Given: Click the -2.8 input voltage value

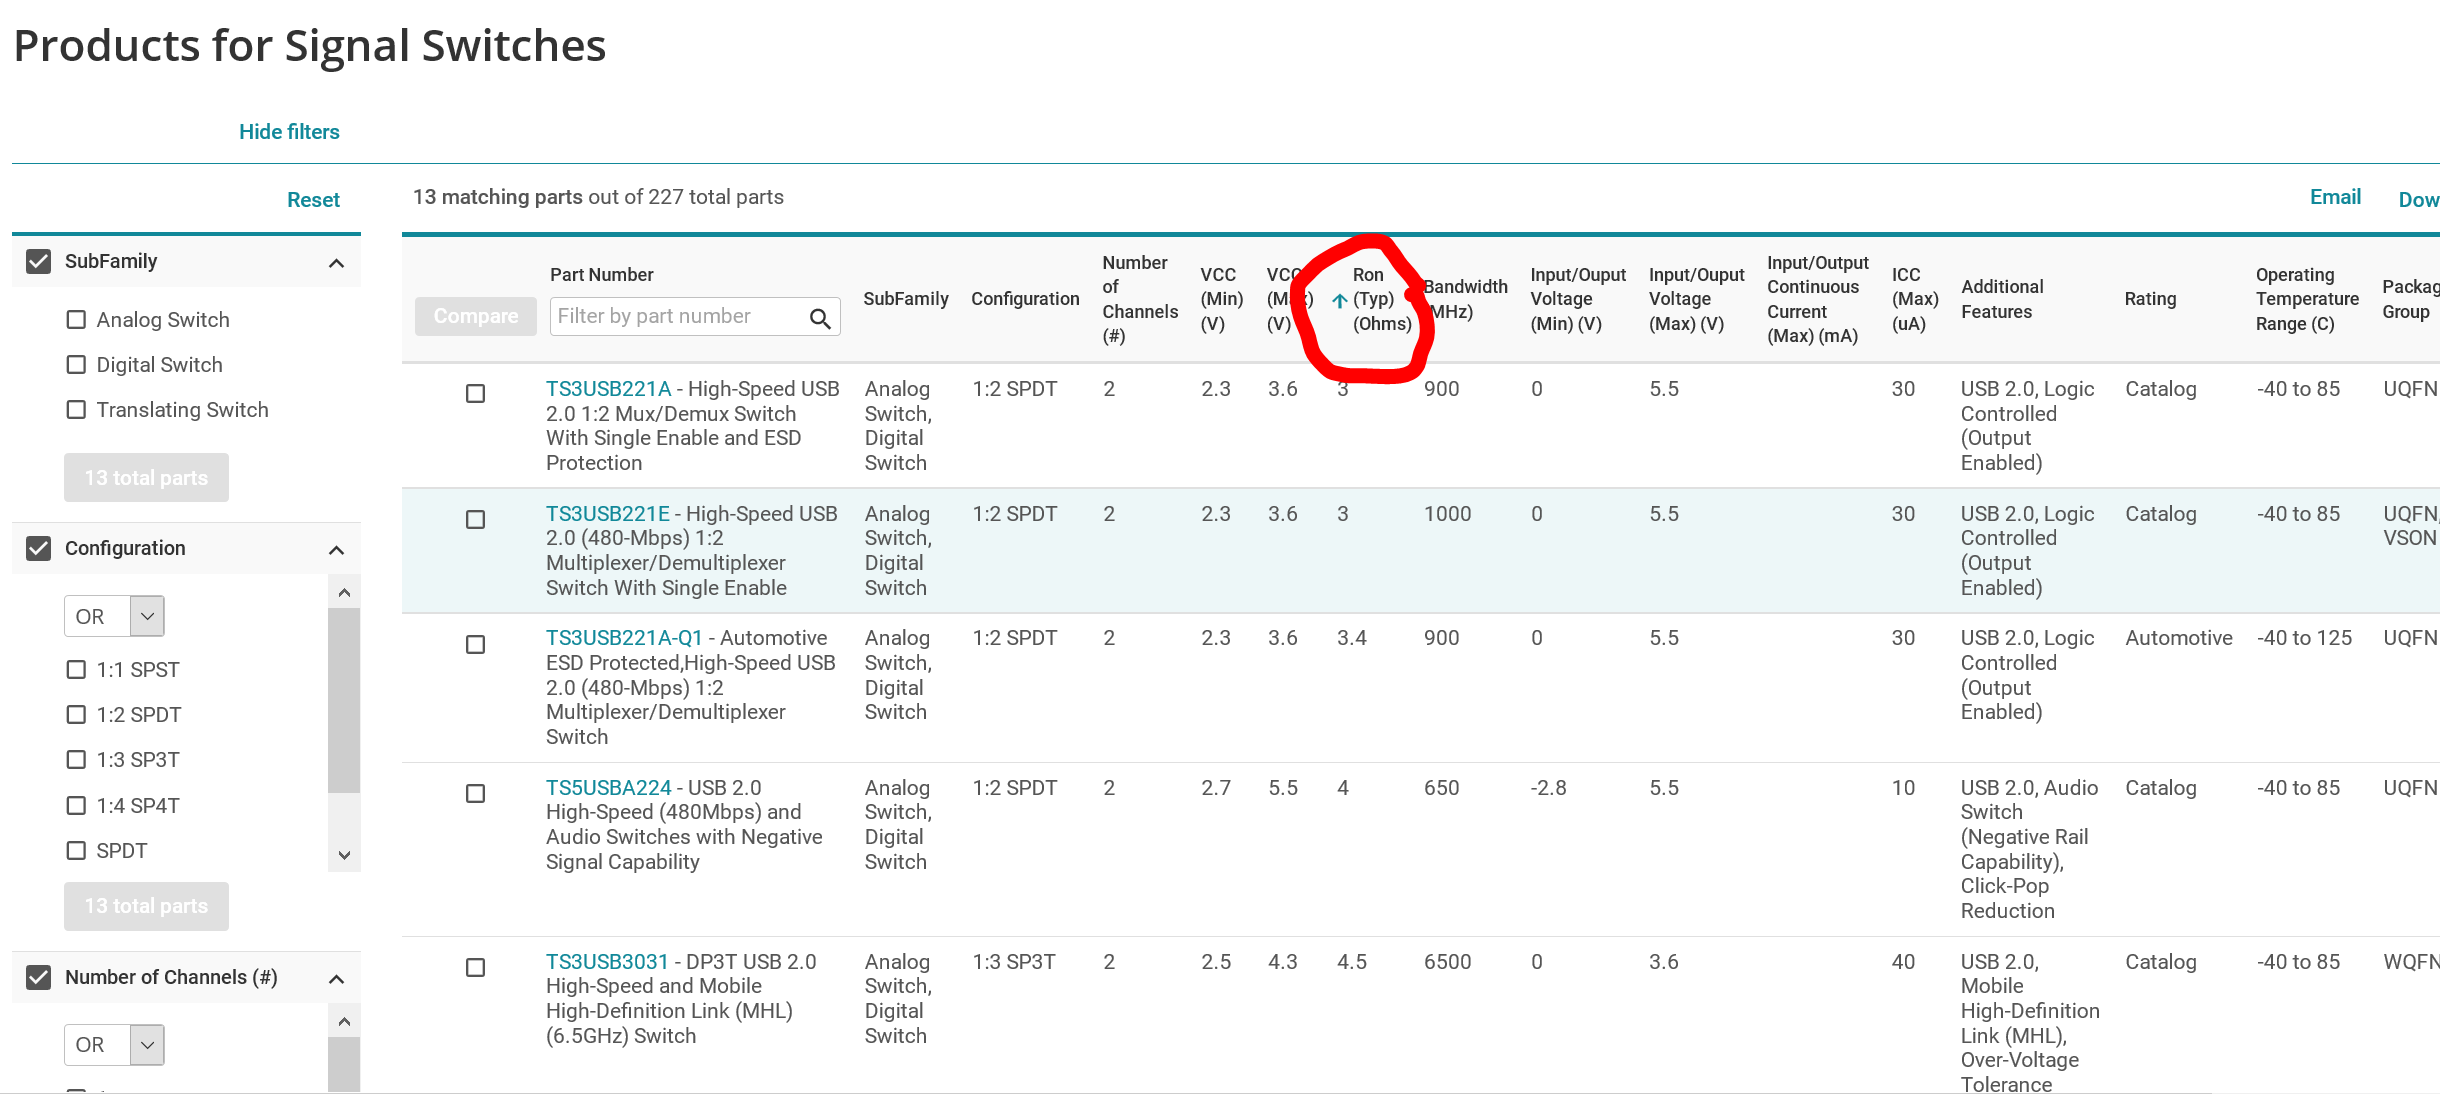Looking at the screenshot, I should point(1548,788).
